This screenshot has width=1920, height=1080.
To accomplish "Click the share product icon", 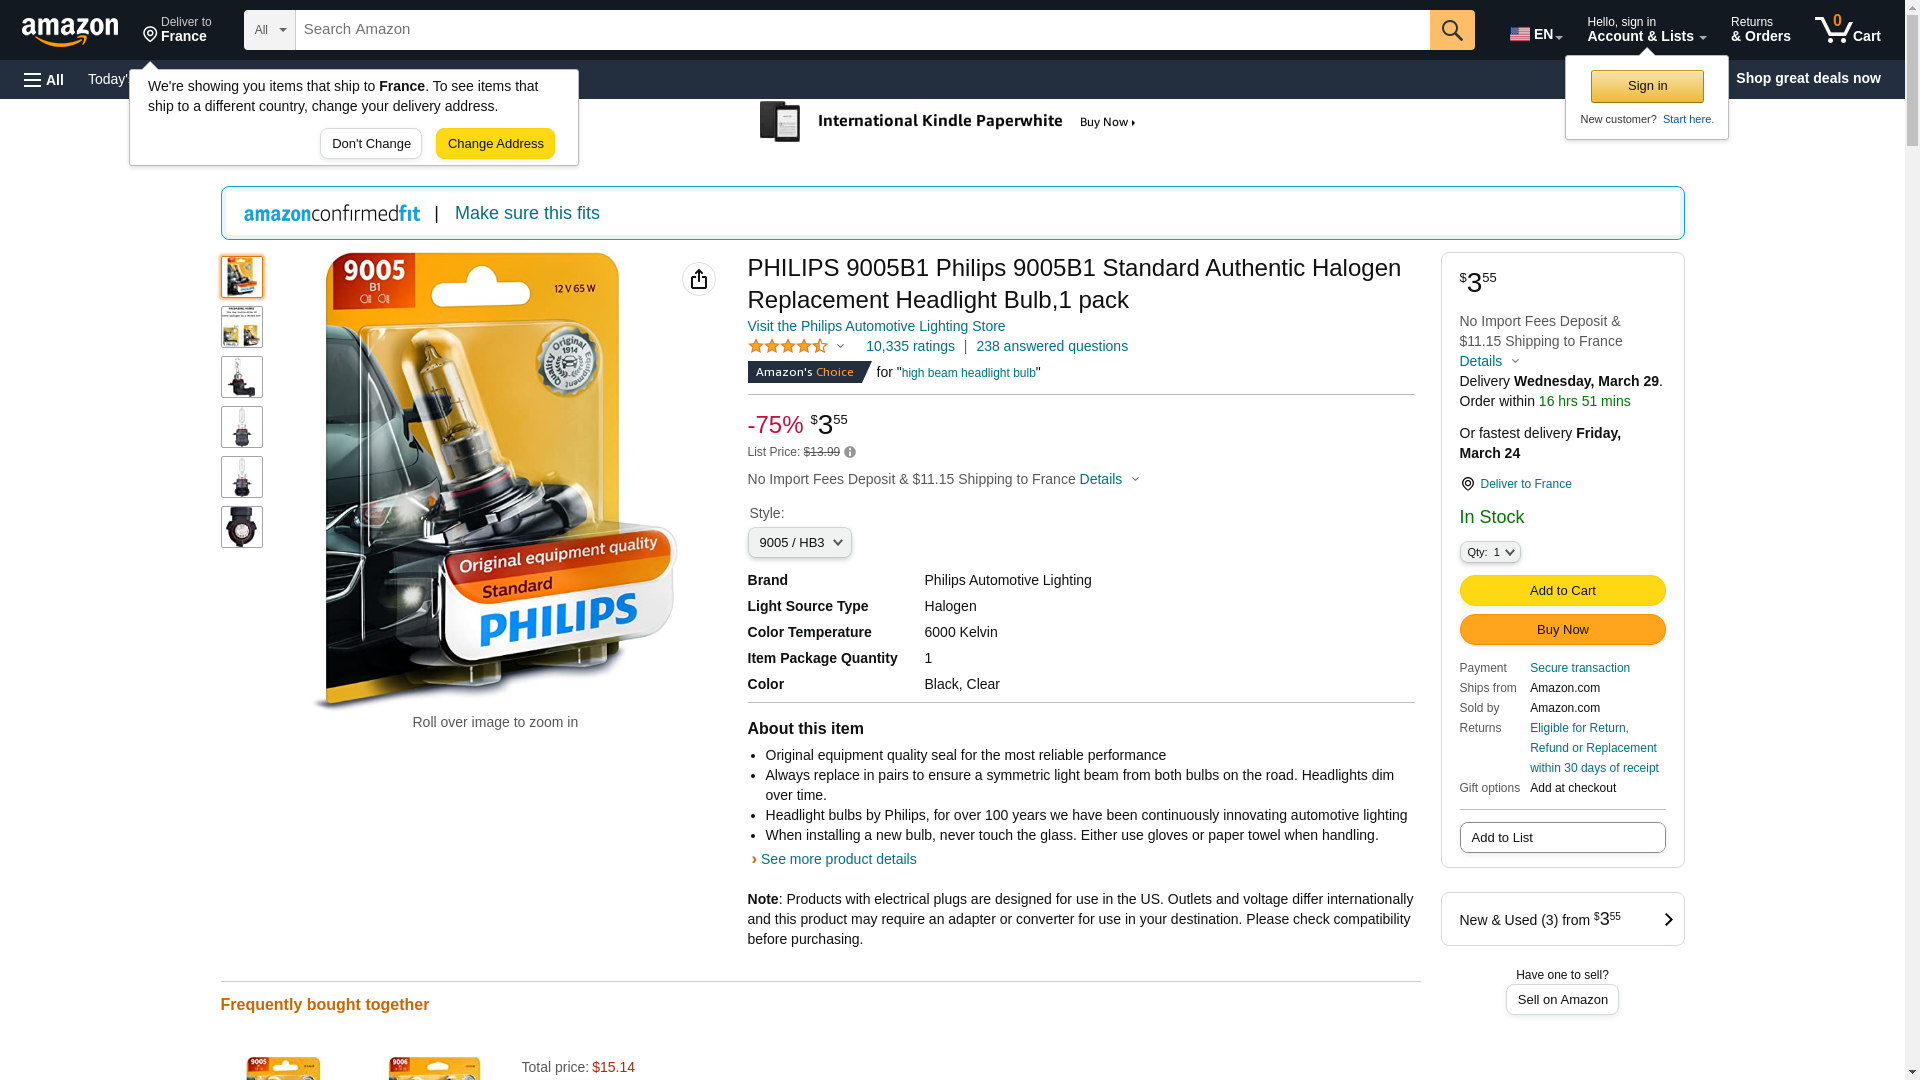I will (x=698, y=279).
